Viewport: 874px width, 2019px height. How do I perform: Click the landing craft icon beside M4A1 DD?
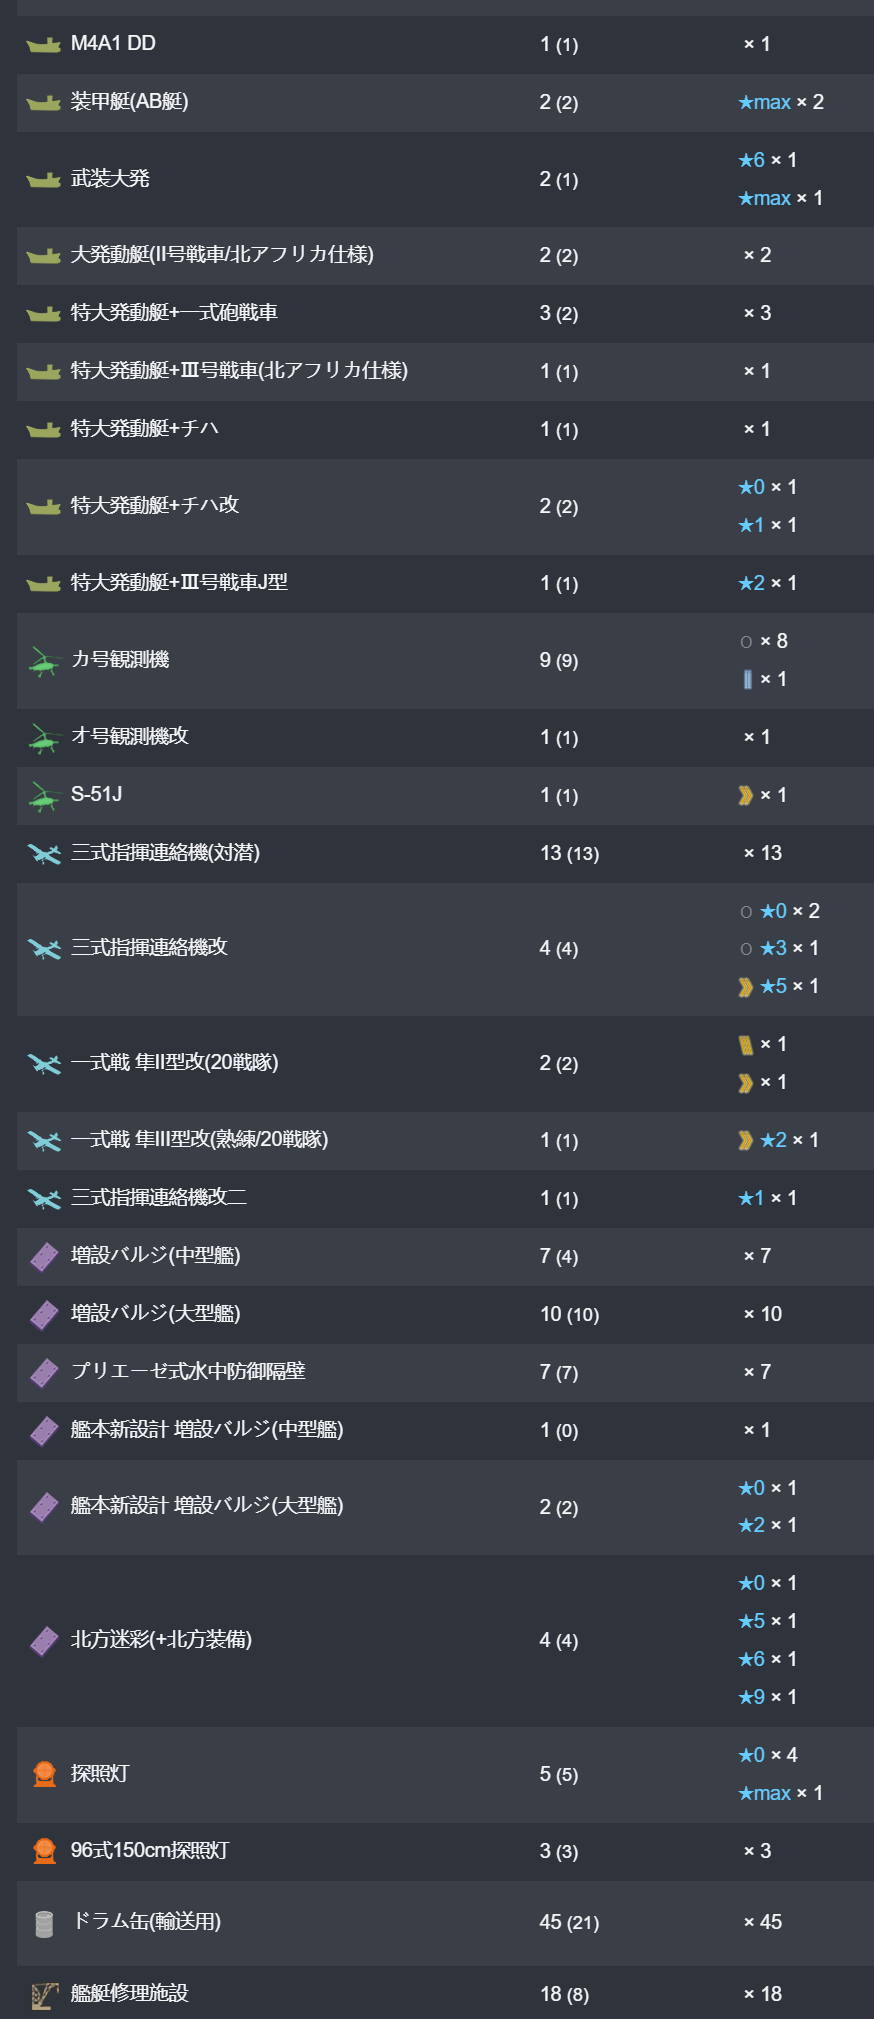tap(44, 45)
